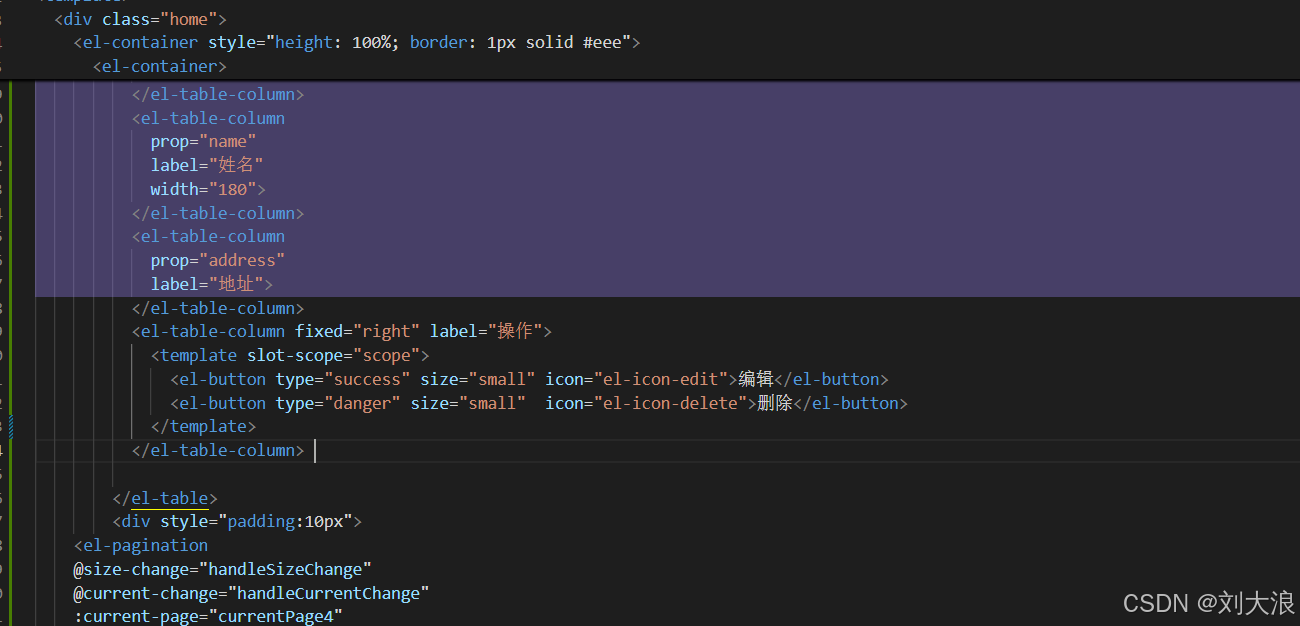Jump to sticky el-container height 100% line
Image resolution: width=1300 pixels, height=626 pixels.
coord(356,42)
